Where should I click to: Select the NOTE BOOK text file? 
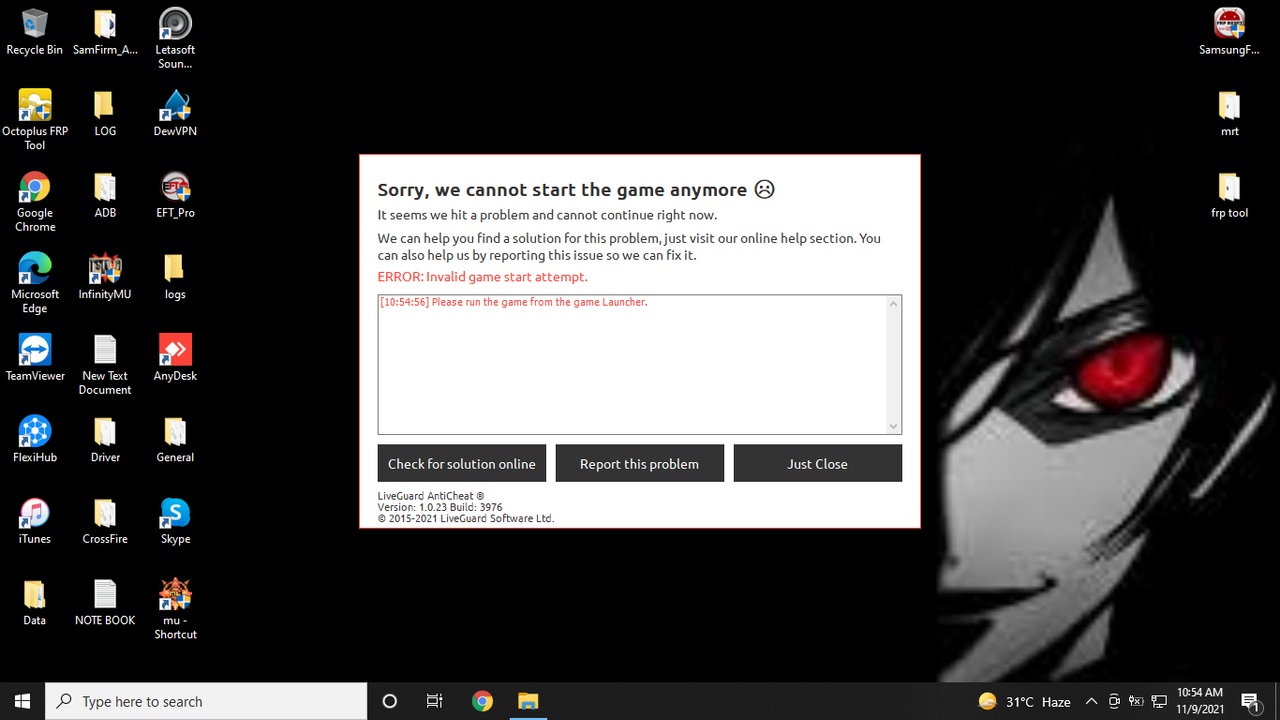105,601
